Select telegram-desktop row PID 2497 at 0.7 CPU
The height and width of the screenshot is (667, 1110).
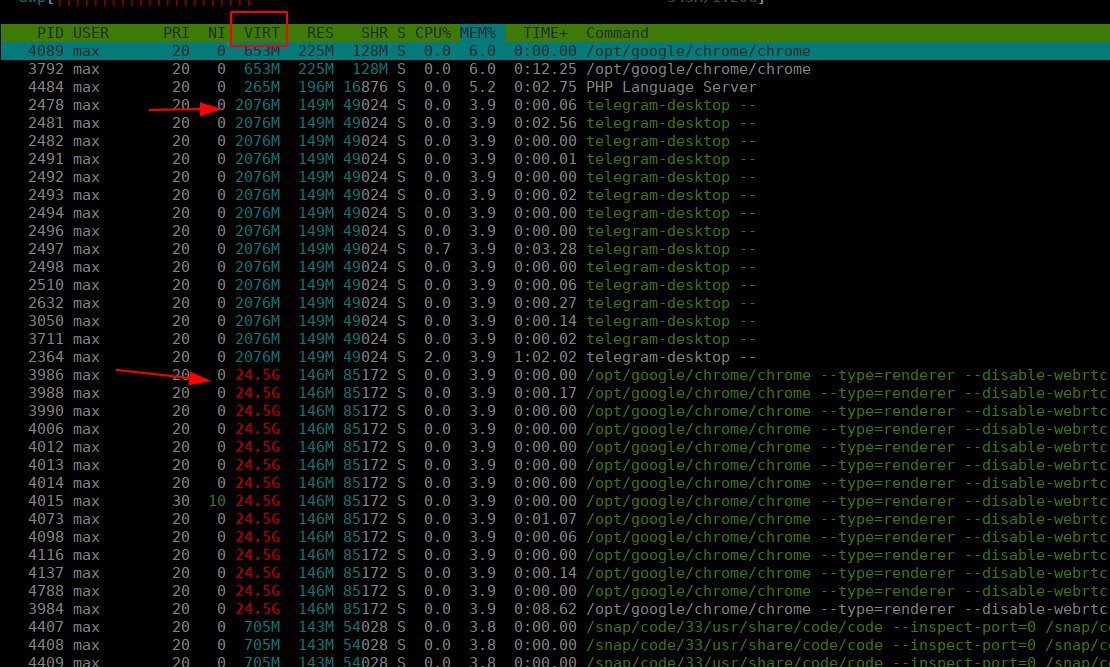point(555,249)
